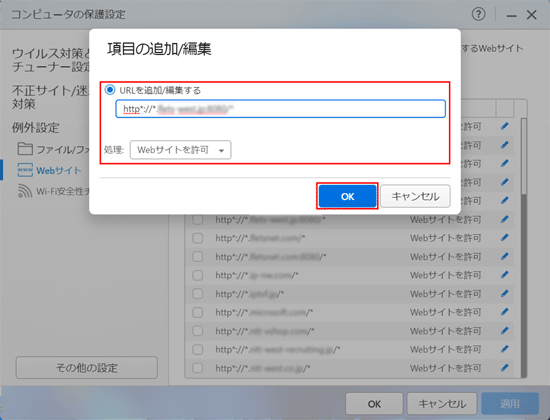Open the '処理' Webサイトを許可 dropdown
This screenshot has width=550, height=420.
[x=180, y=150]
